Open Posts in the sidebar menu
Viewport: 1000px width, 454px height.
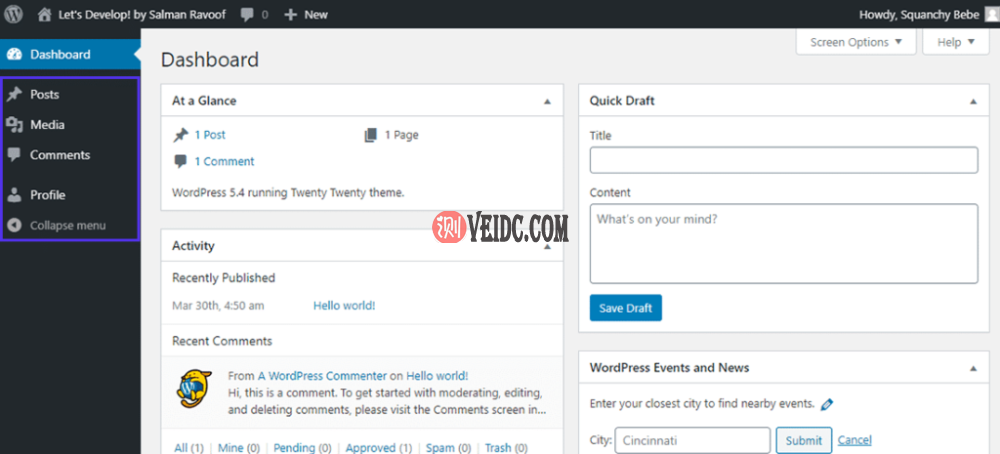pos(45,94)
